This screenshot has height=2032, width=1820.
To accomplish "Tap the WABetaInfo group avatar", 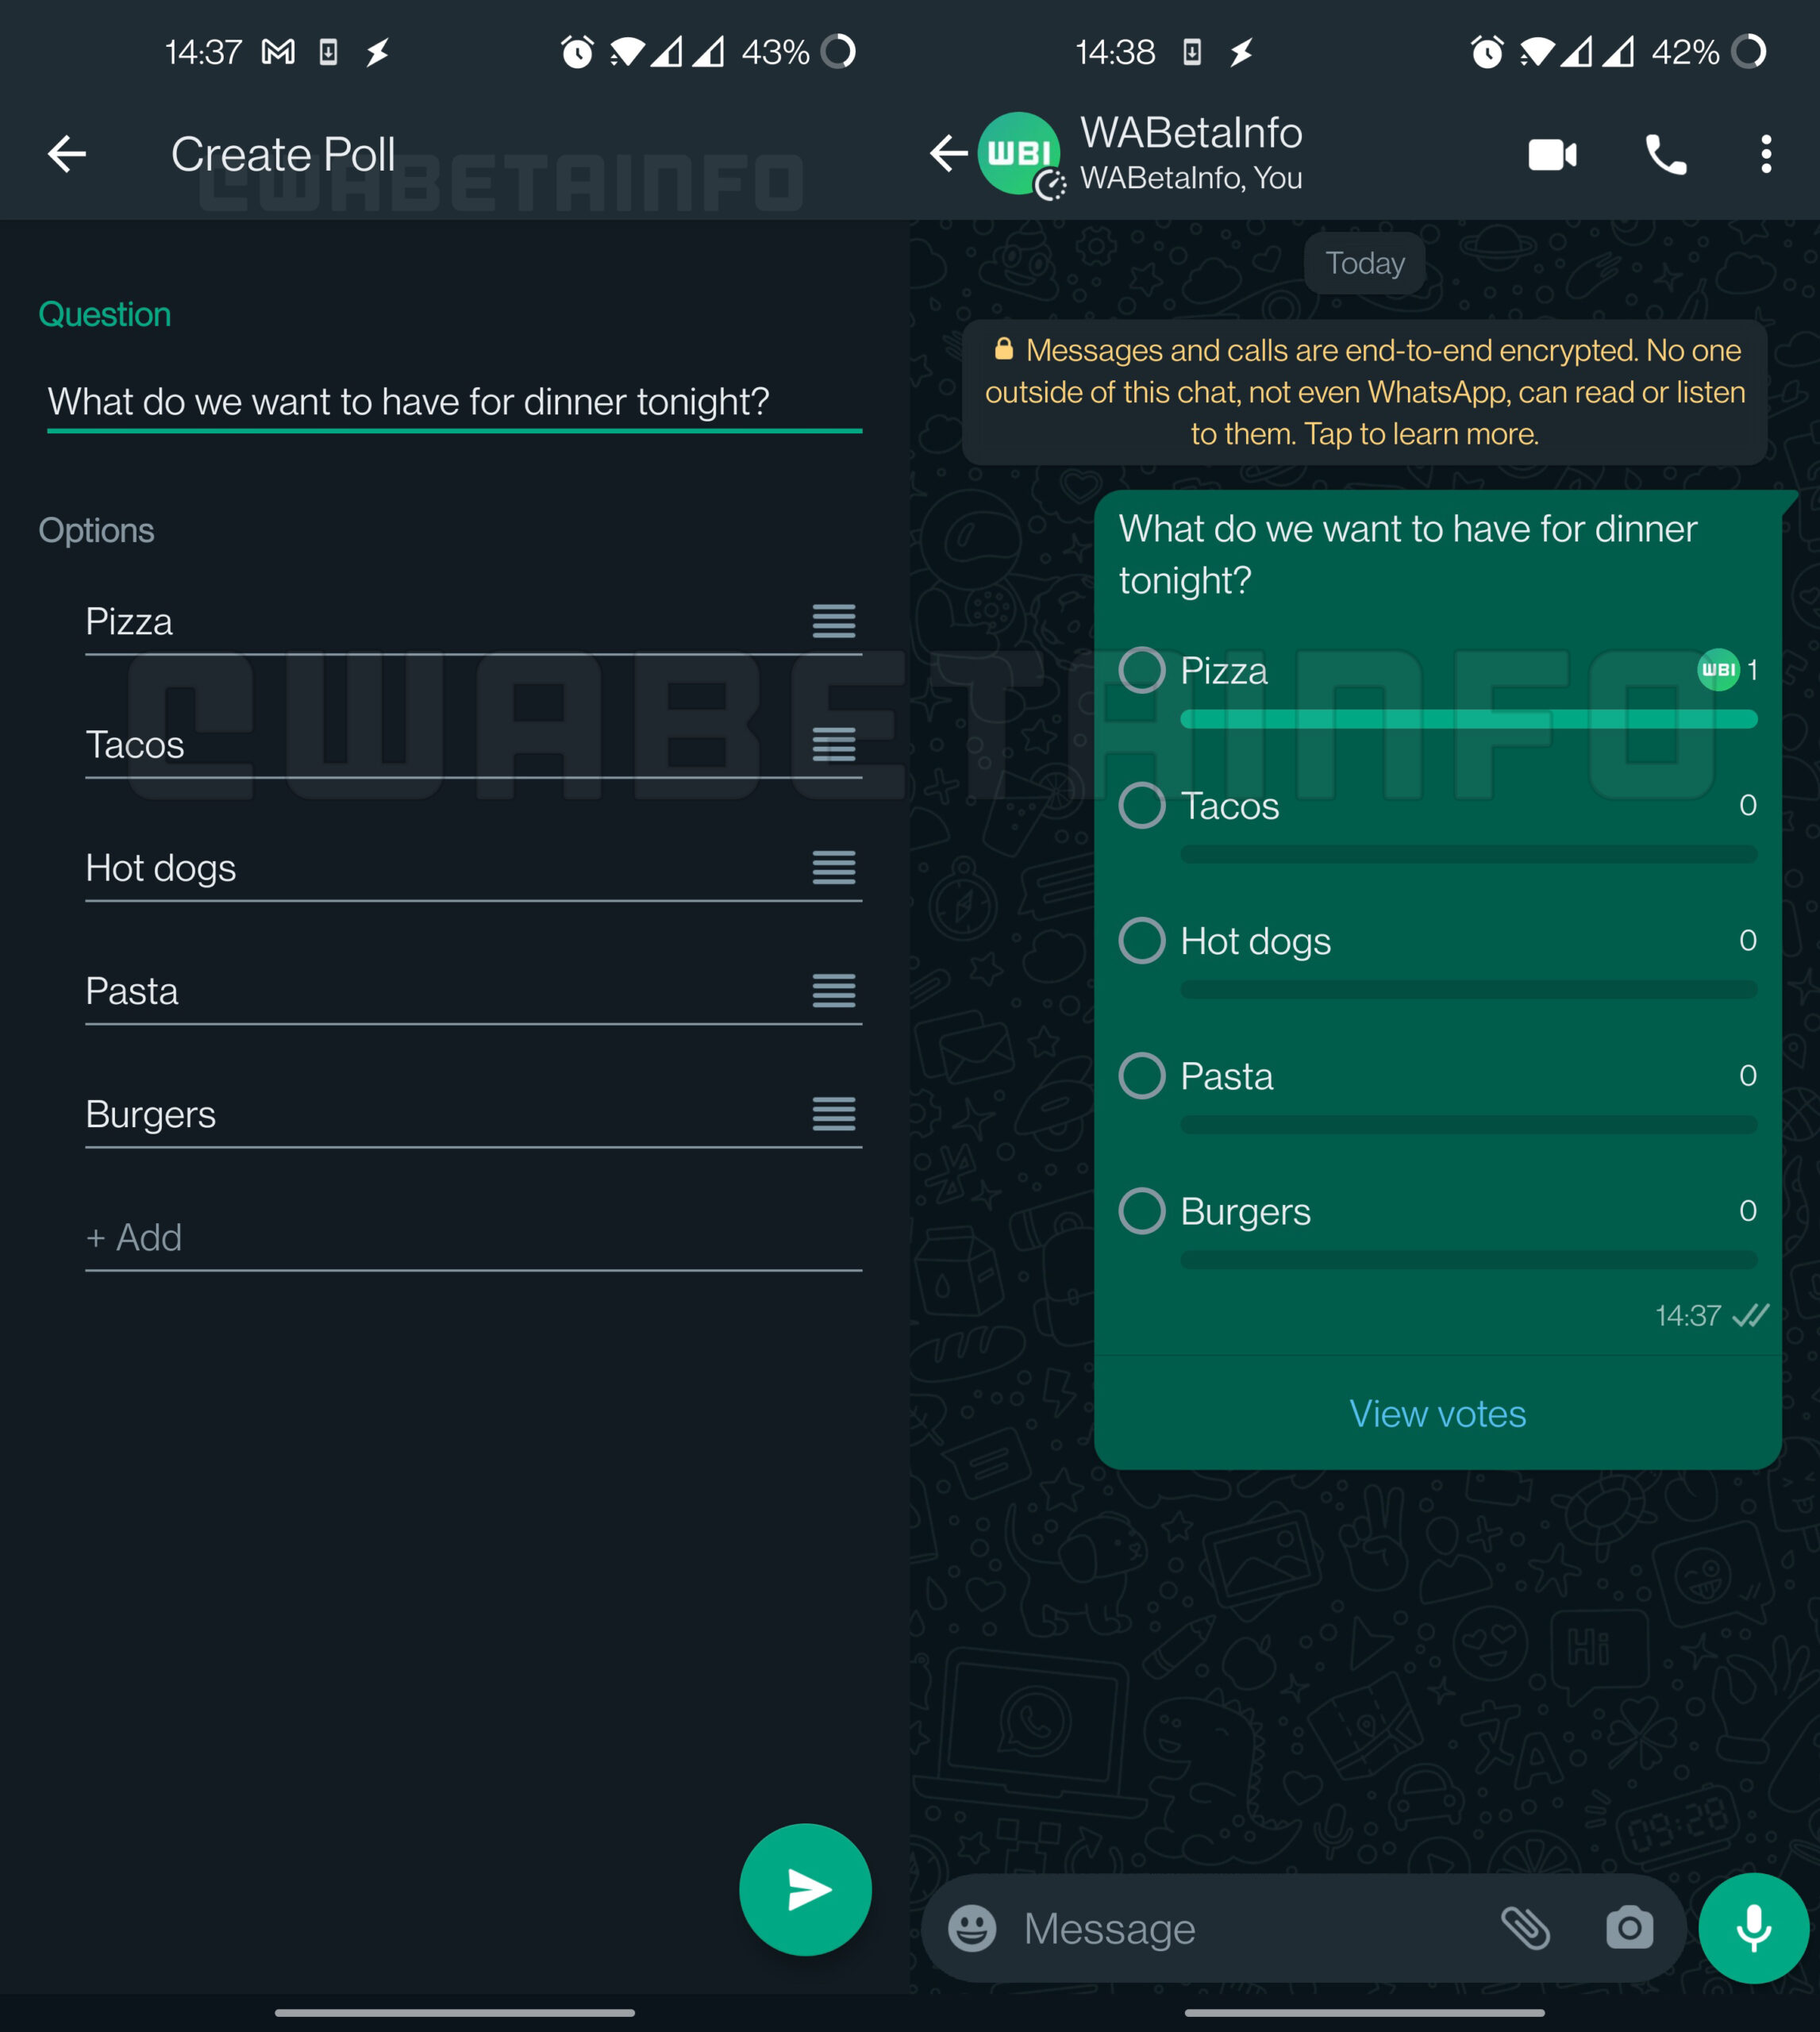I will point(1019,154).
